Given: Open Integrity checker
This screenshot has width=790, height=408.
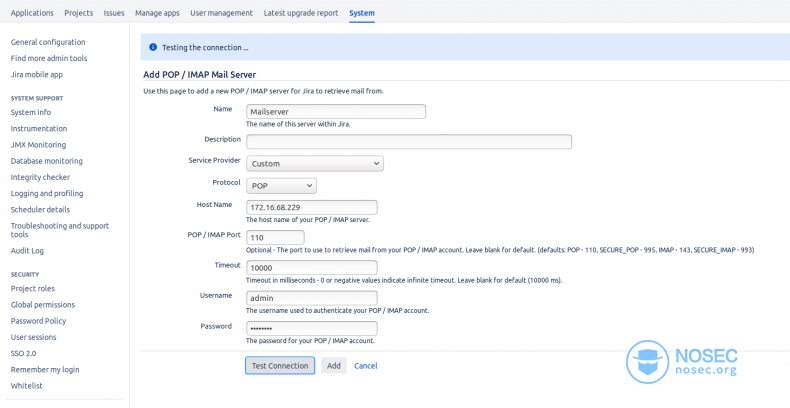Looking at the screenshot, I should (x=40, y=177).
